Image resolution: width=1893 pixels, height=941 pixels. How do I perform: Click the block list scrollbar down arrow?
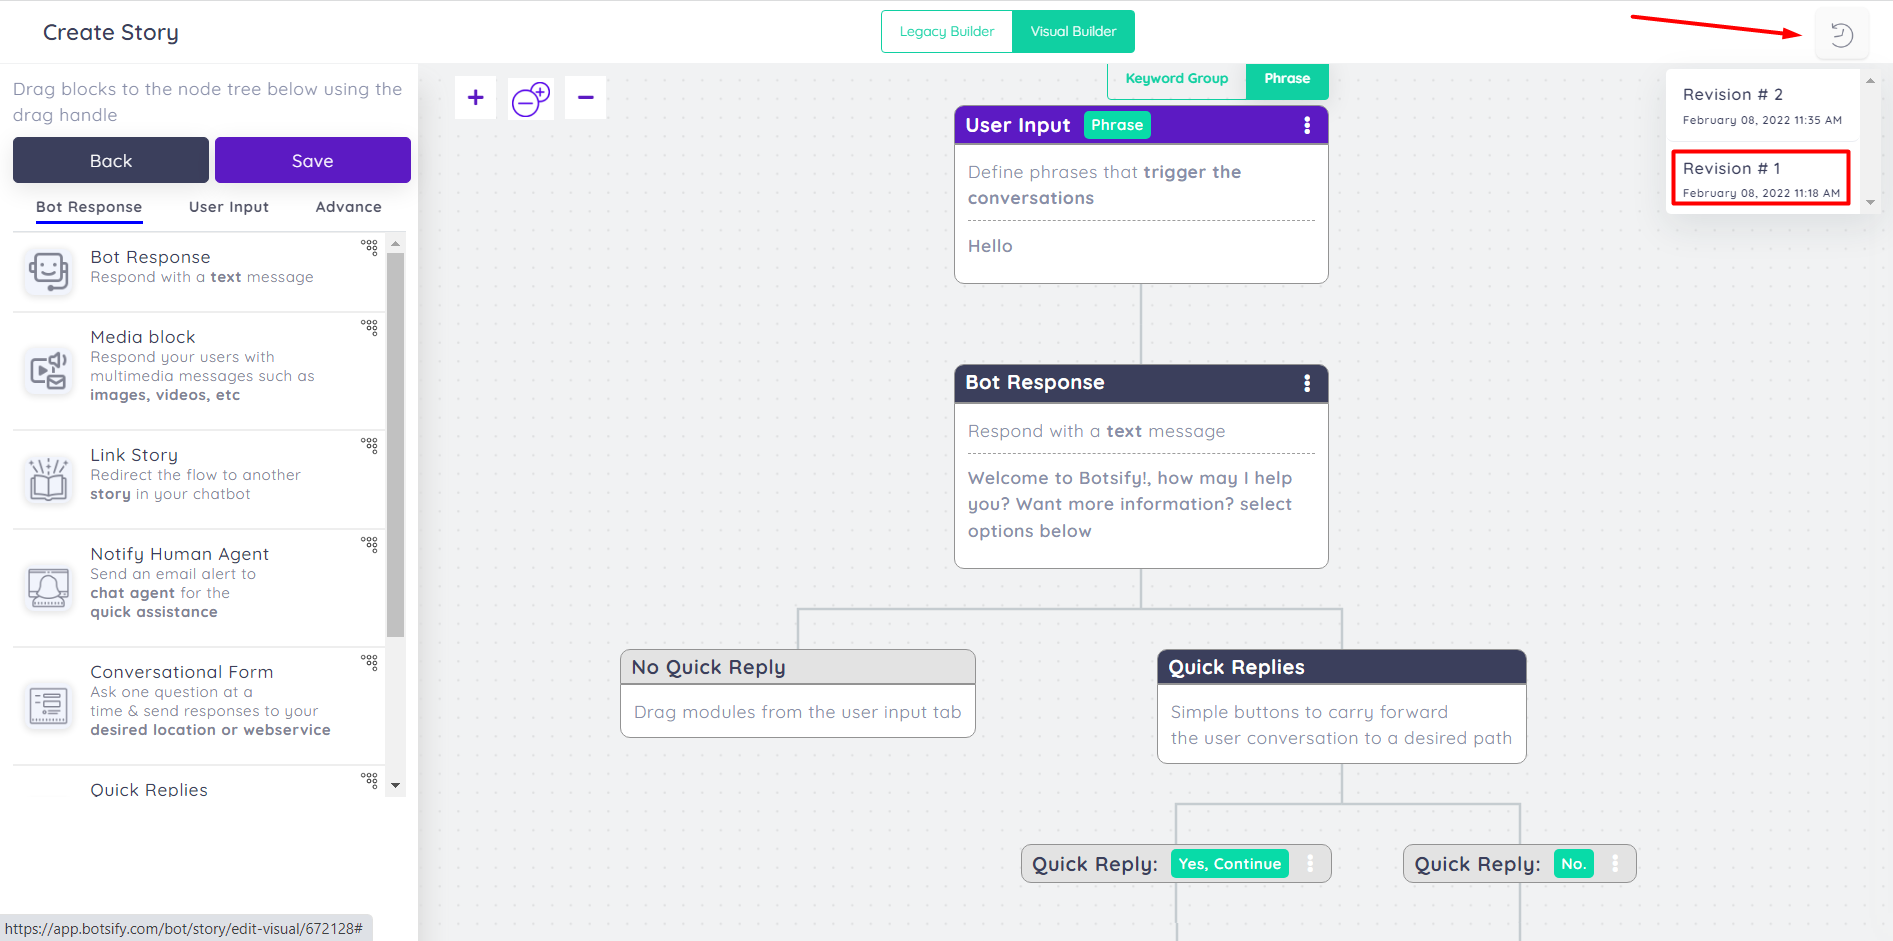[395, 786]
